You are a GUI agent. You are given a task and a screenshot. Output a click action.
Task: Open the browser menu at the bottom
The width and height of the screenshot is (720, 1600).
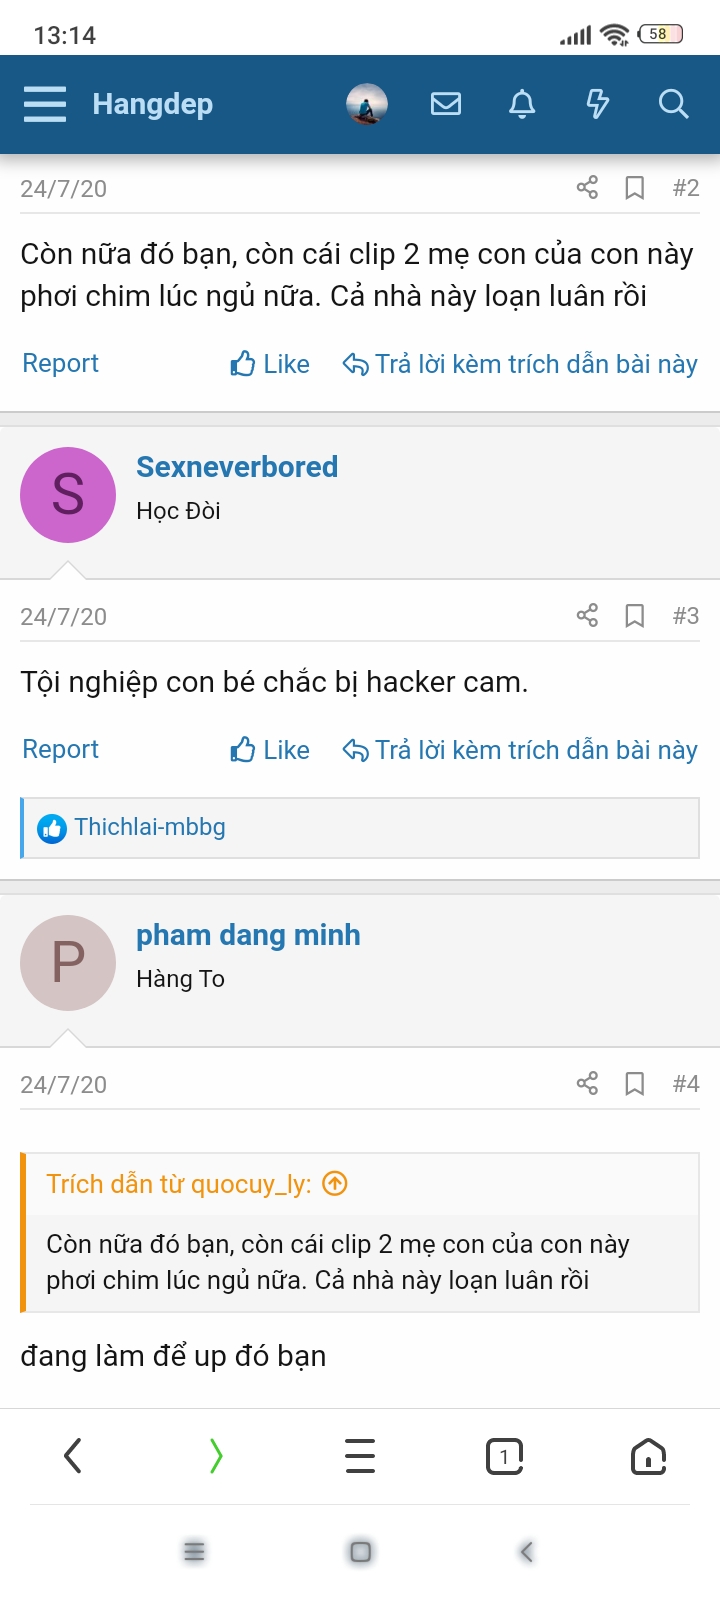(x=360, y=1456)
